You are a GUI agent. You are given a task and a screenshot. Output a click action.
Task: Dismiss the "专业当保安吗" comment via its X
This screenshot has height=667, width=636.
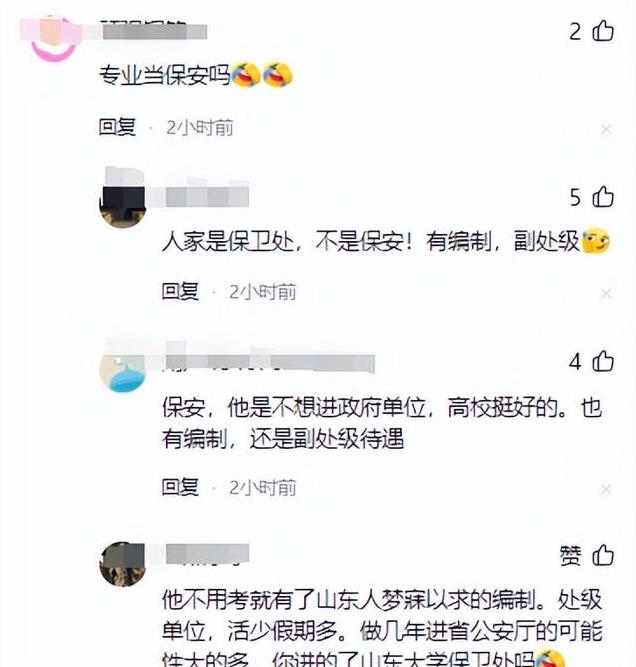pos(606,129)
